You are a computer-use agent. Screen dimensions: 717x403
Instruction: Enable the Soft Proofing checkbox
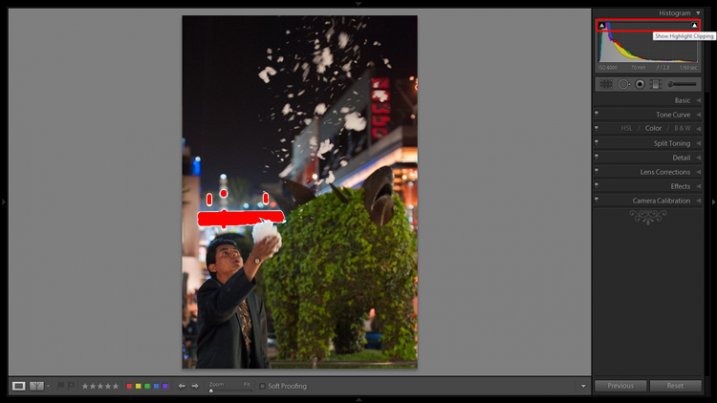pos(263,386)
